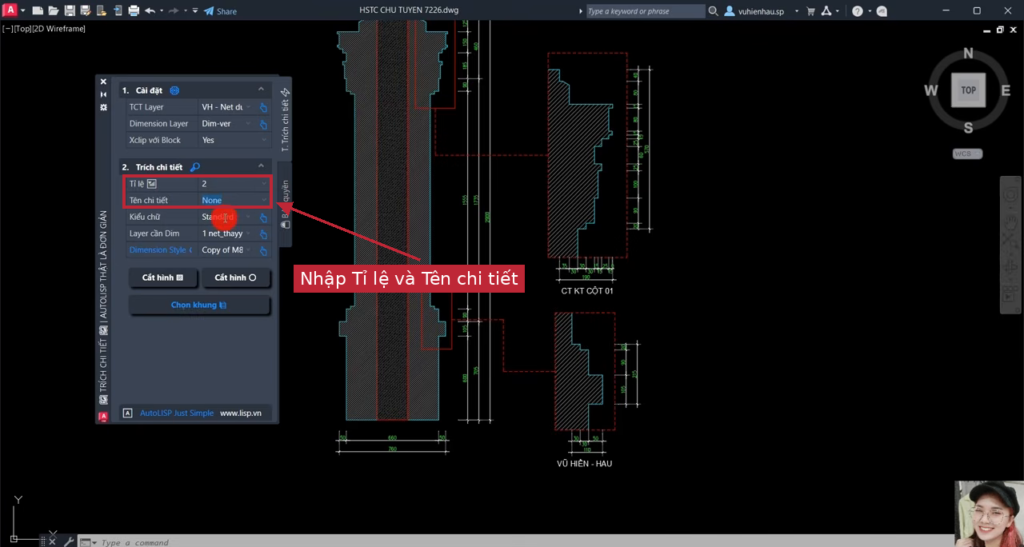Screen dimensions: 1024x547
Task: Open the AutoLISP Just Simple link
Action: [176, 413]
